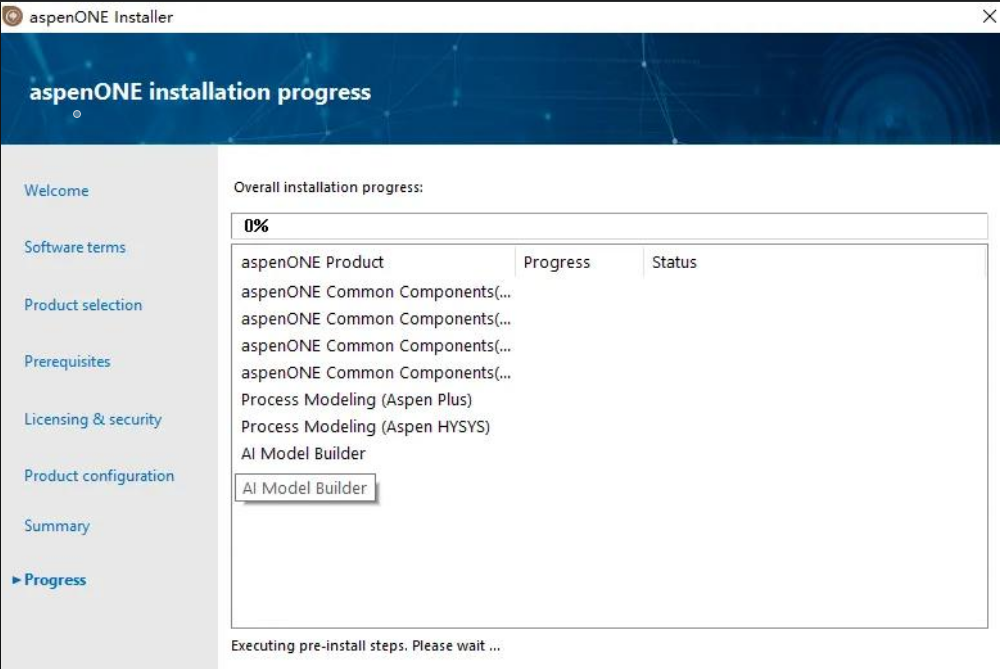Viewport: 1000px width, 669px height.
Task: Open the Product configuration step
Action: [99, 476]
